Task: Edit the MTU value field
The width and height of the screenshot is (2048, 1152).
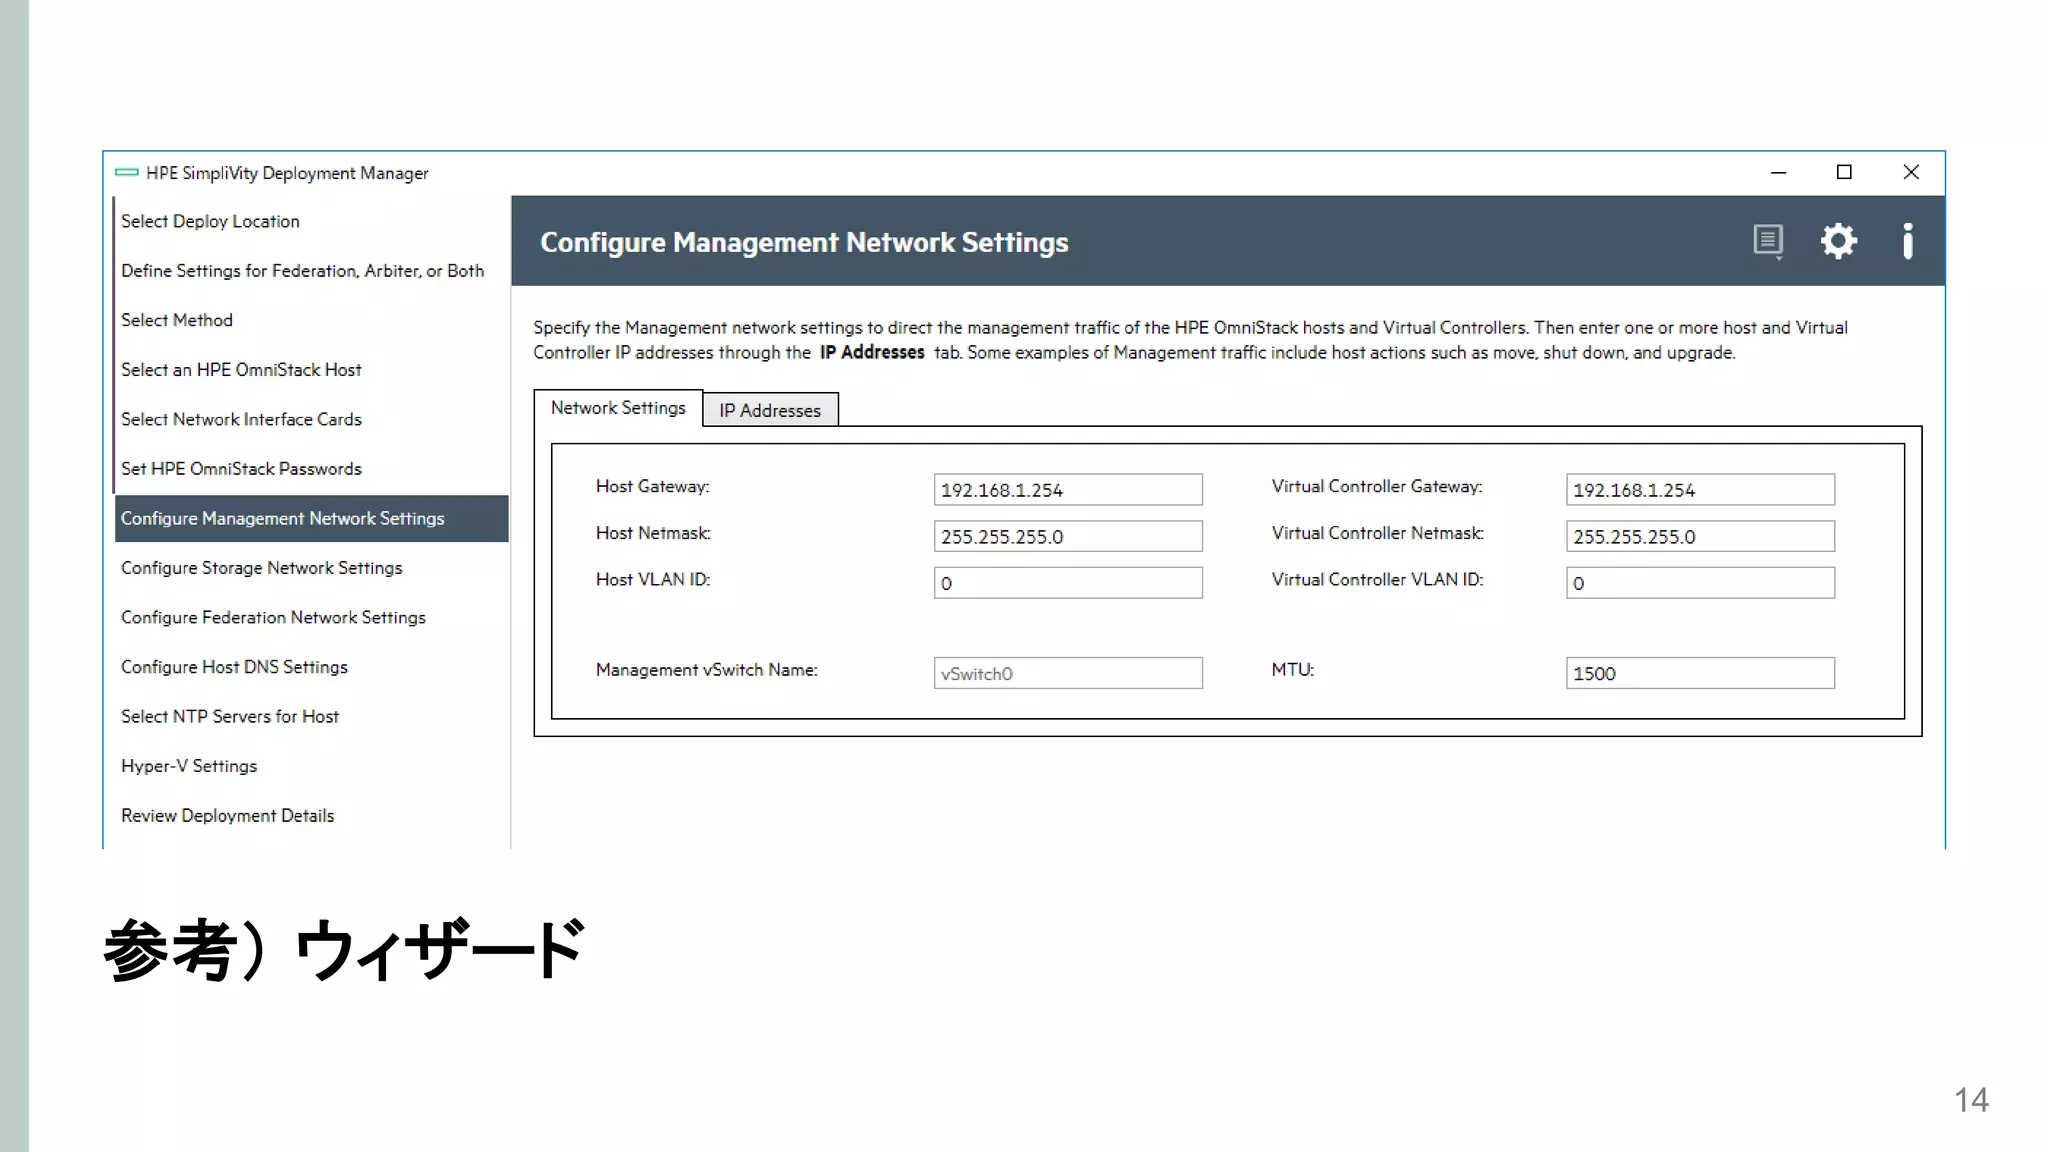Action: point(1699,673)
